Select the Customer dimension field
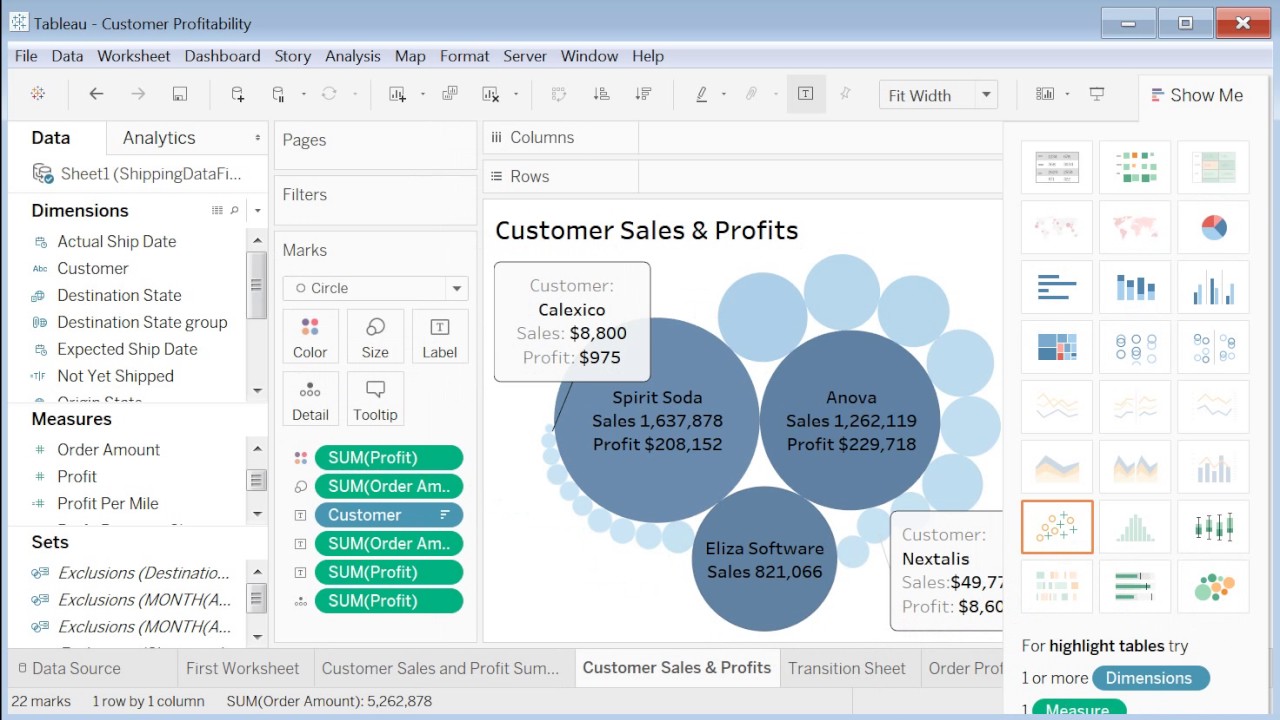The height and width of the screenshot is (720, 1280). pyautogui.click(x=93, y=268)
